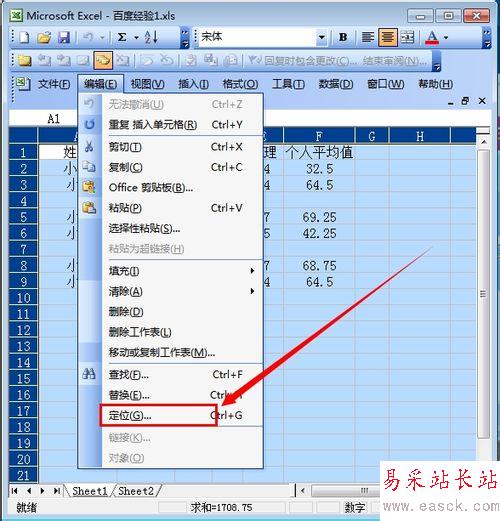The height and width of the screenshot is (521, 500).
Task: Click the New Comment icon in the reviewing toolbar
Action: [x=24, y=60]
